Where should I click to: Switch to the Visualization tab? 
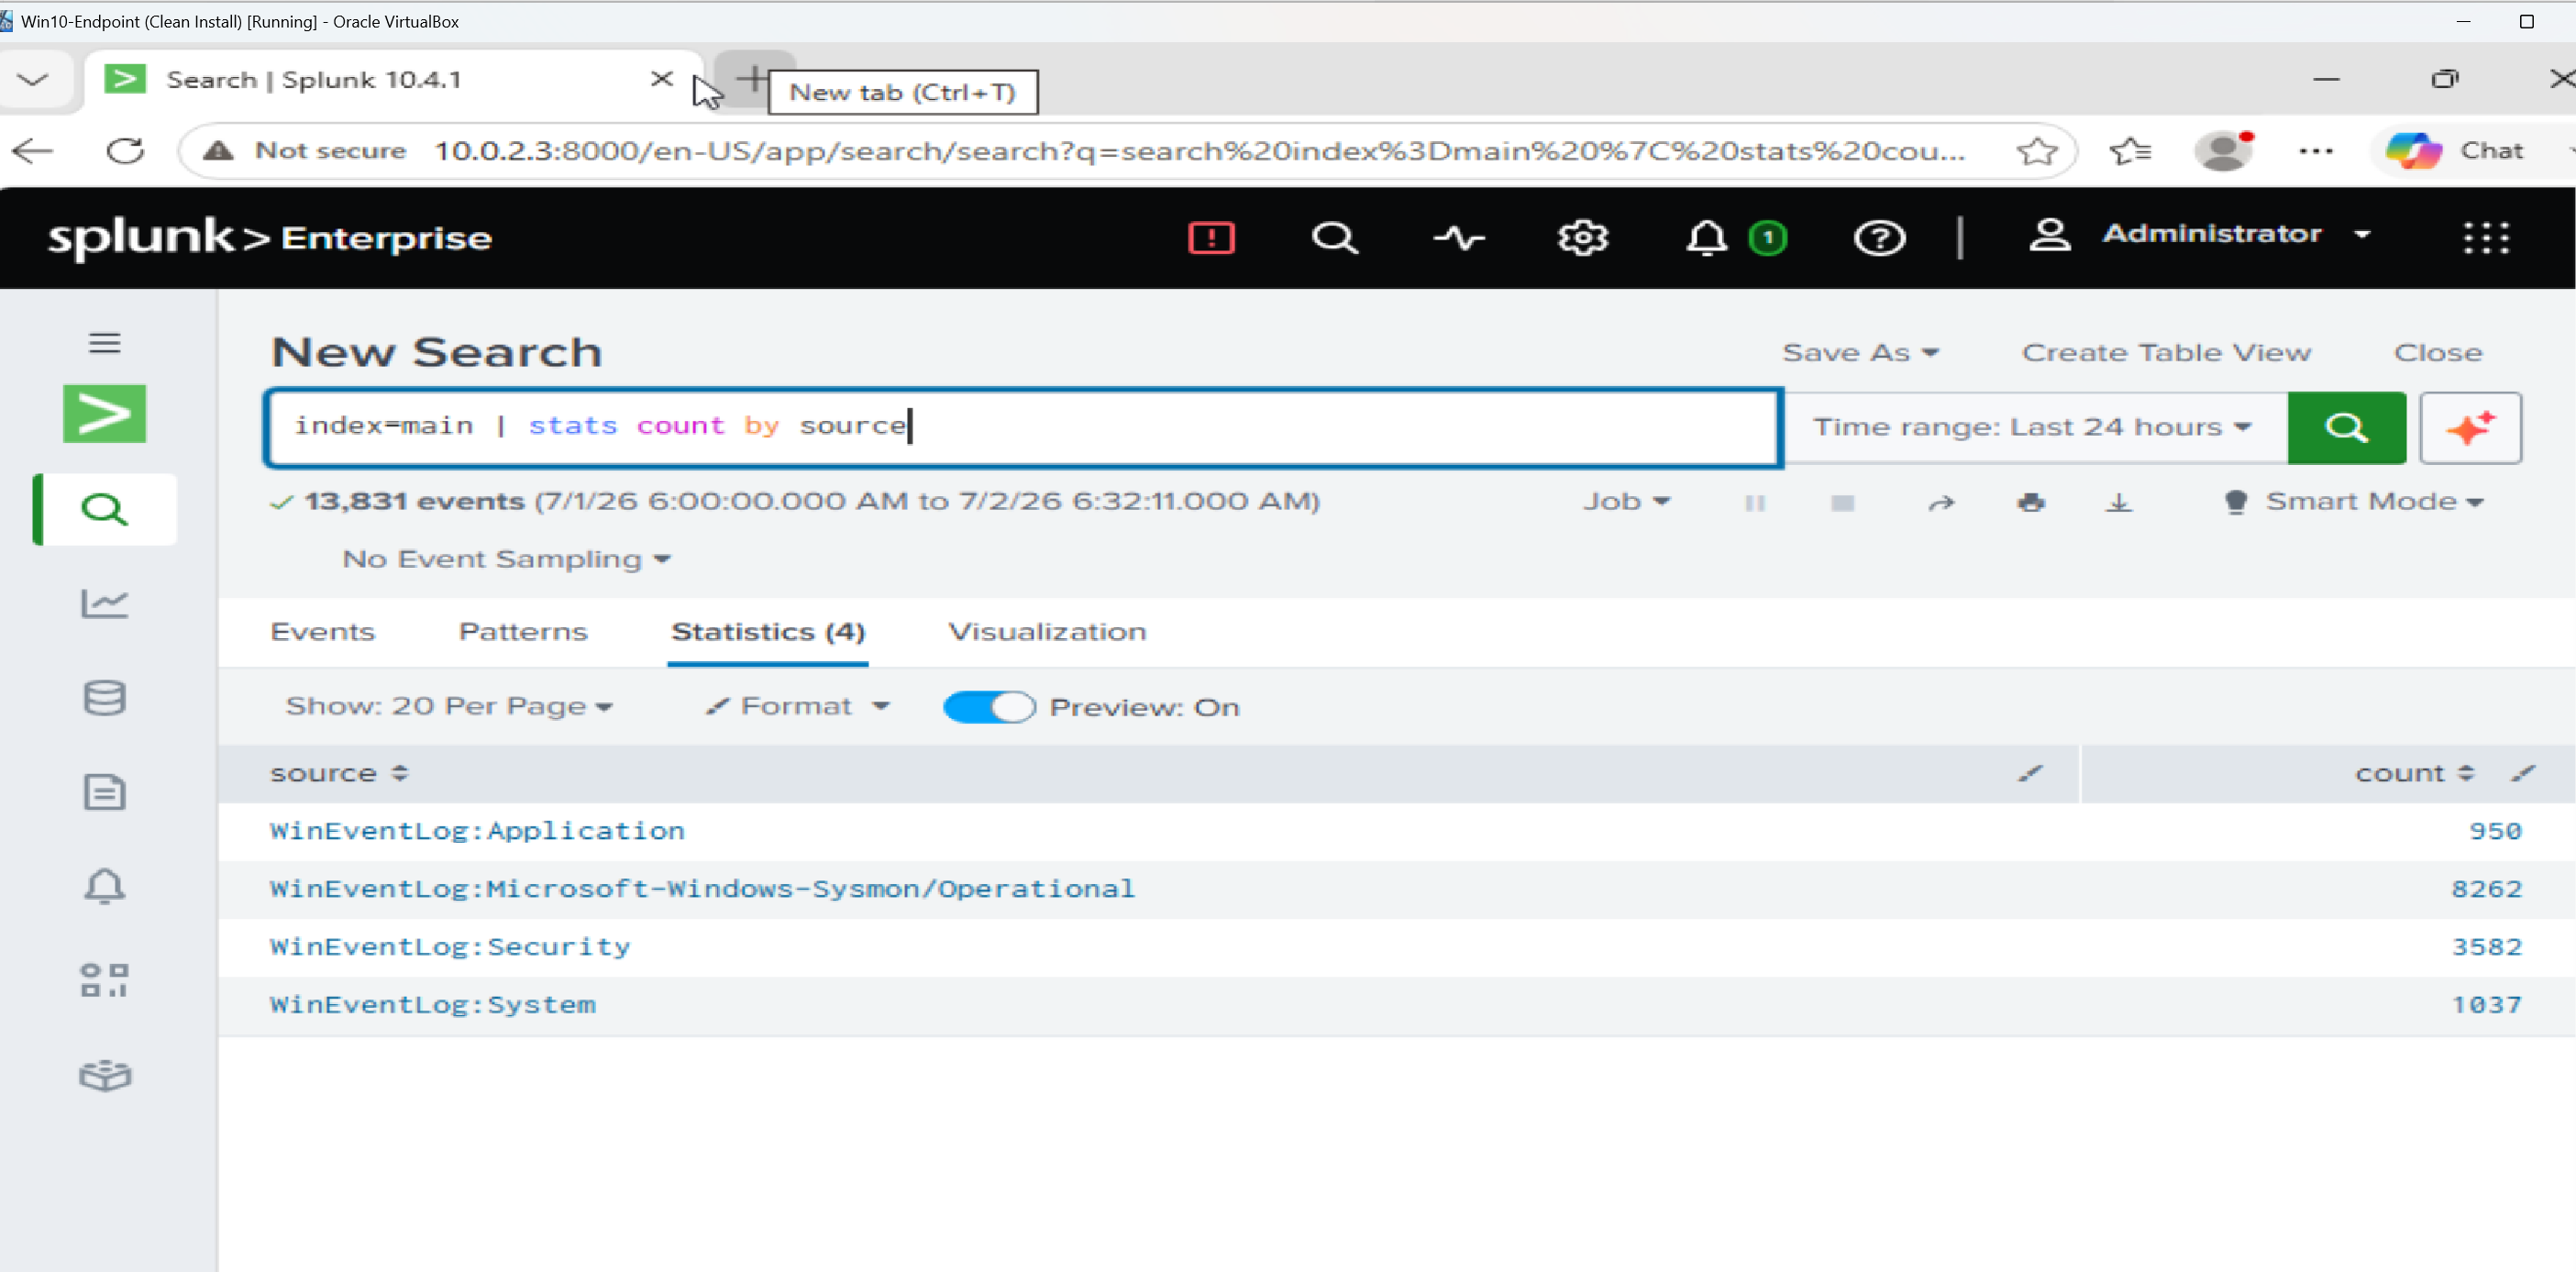point(1047,632)
